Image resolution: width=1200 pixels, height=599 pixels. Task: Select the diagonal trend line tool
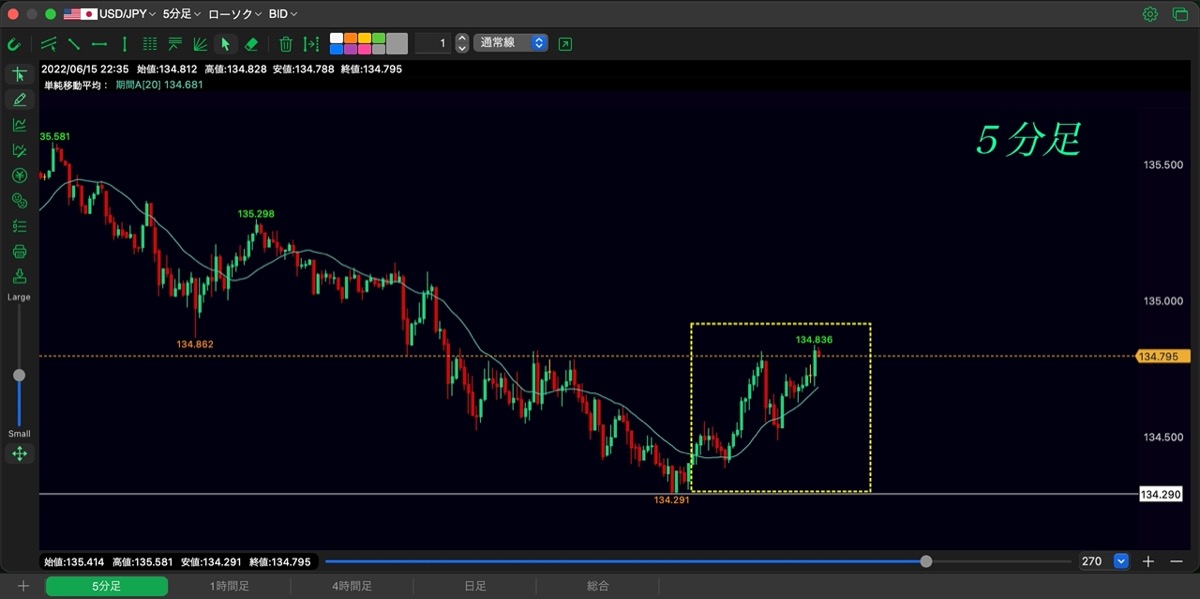pos(73,44)
